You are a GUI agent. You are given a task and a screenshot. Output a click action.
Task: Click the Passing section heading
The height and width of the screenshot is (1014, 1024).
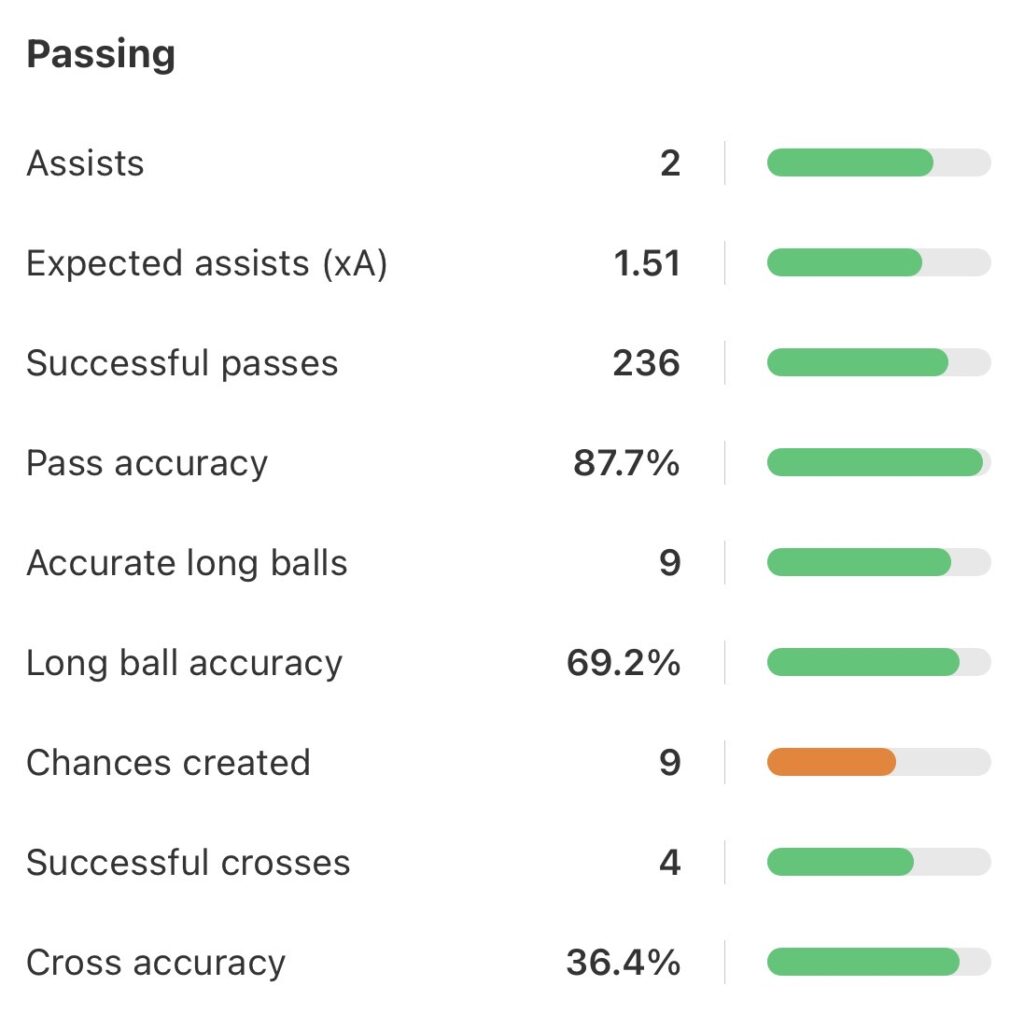100,54
